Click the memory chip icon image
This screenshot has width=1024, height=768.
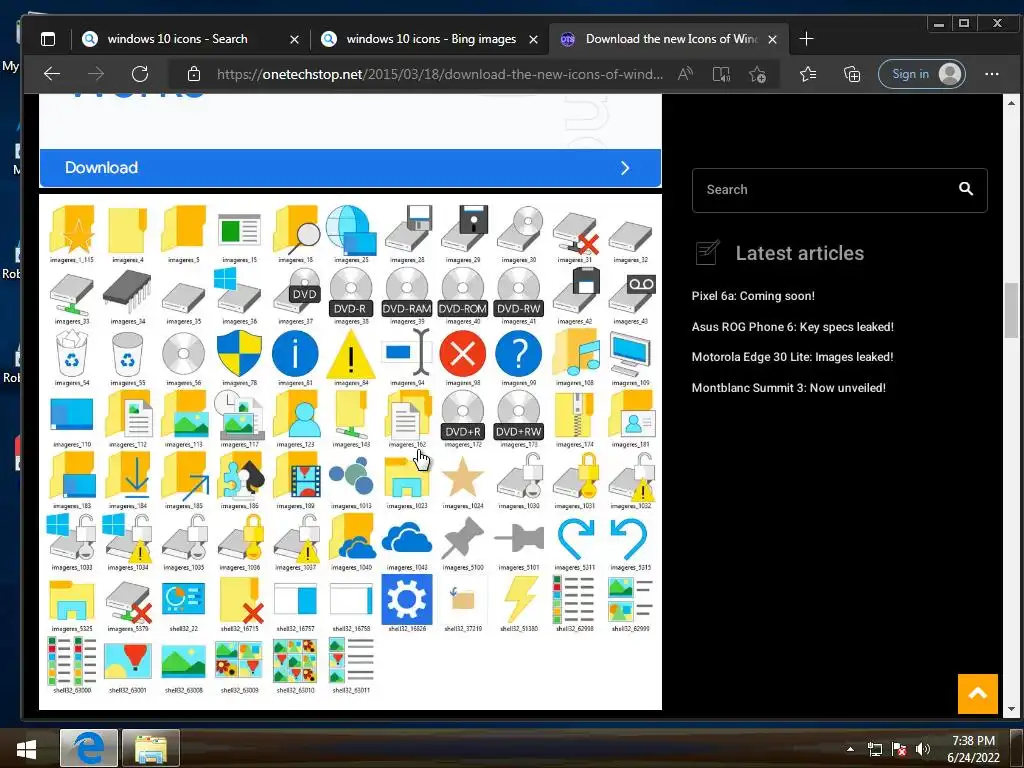point(128,292)
